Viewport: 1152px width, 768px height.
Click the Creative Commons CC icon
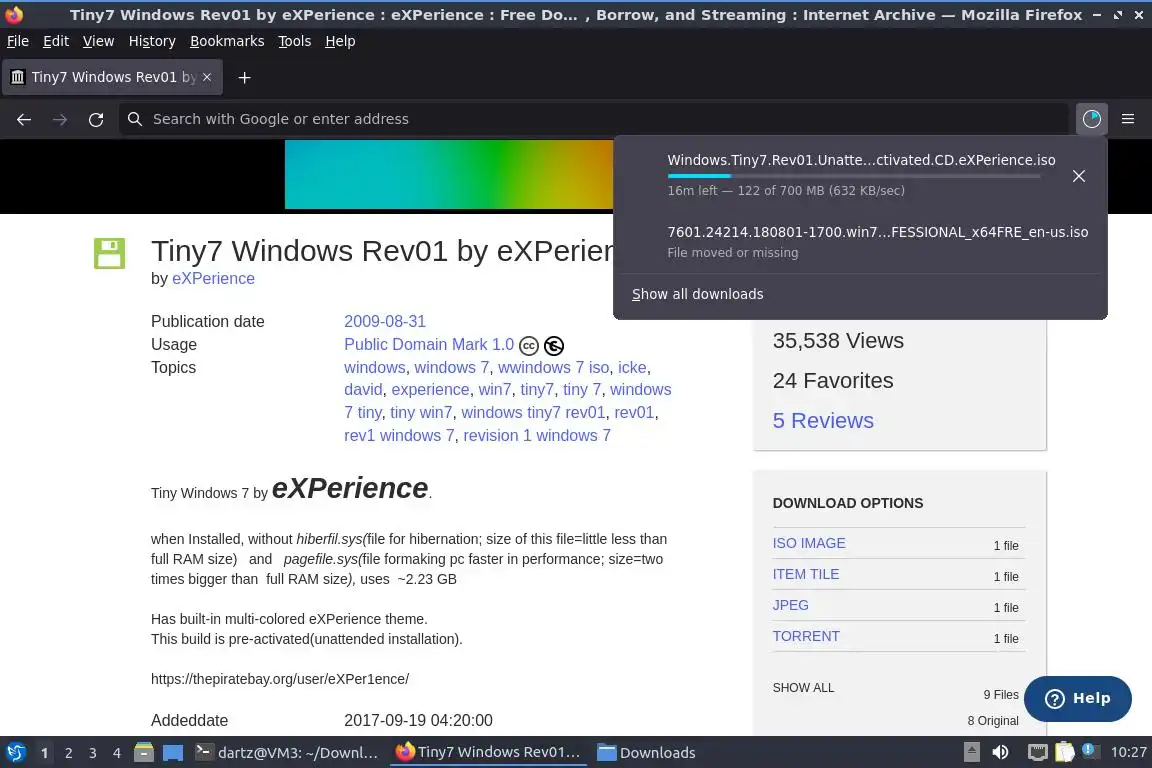[529, 345]
